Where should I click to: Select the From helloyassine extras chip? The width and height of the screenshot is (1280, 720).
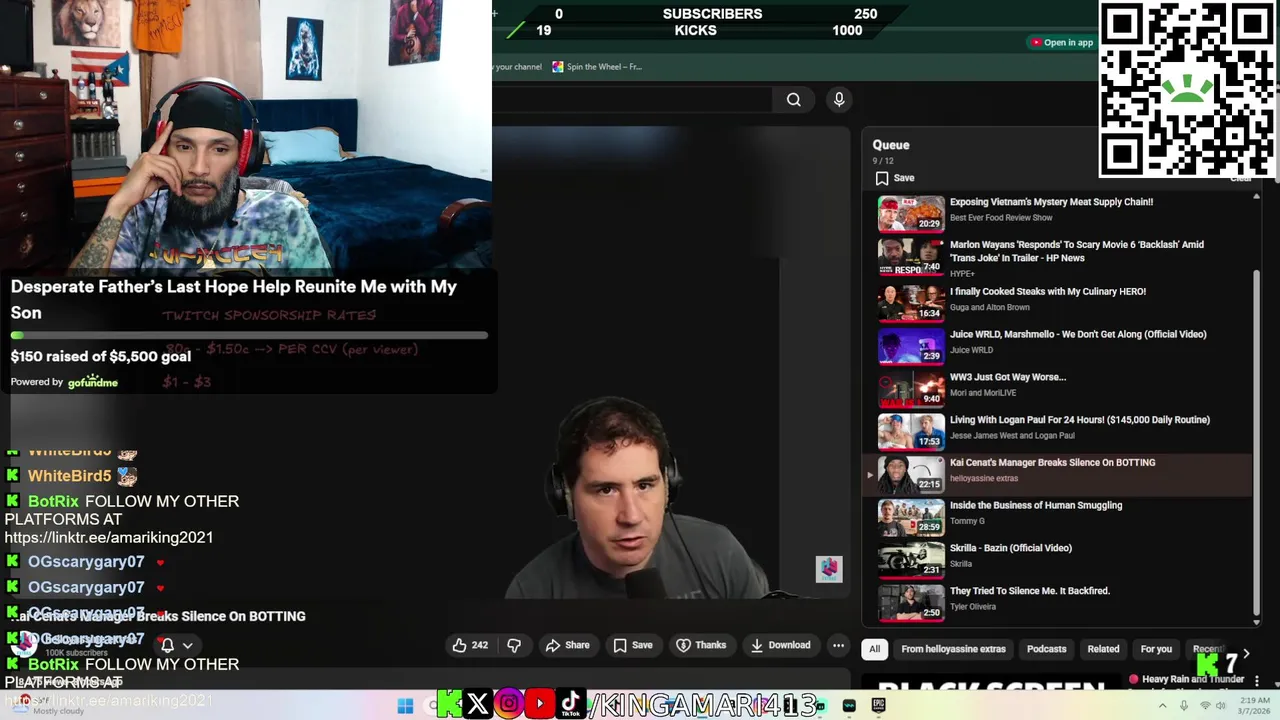click(x=953, y=649)
